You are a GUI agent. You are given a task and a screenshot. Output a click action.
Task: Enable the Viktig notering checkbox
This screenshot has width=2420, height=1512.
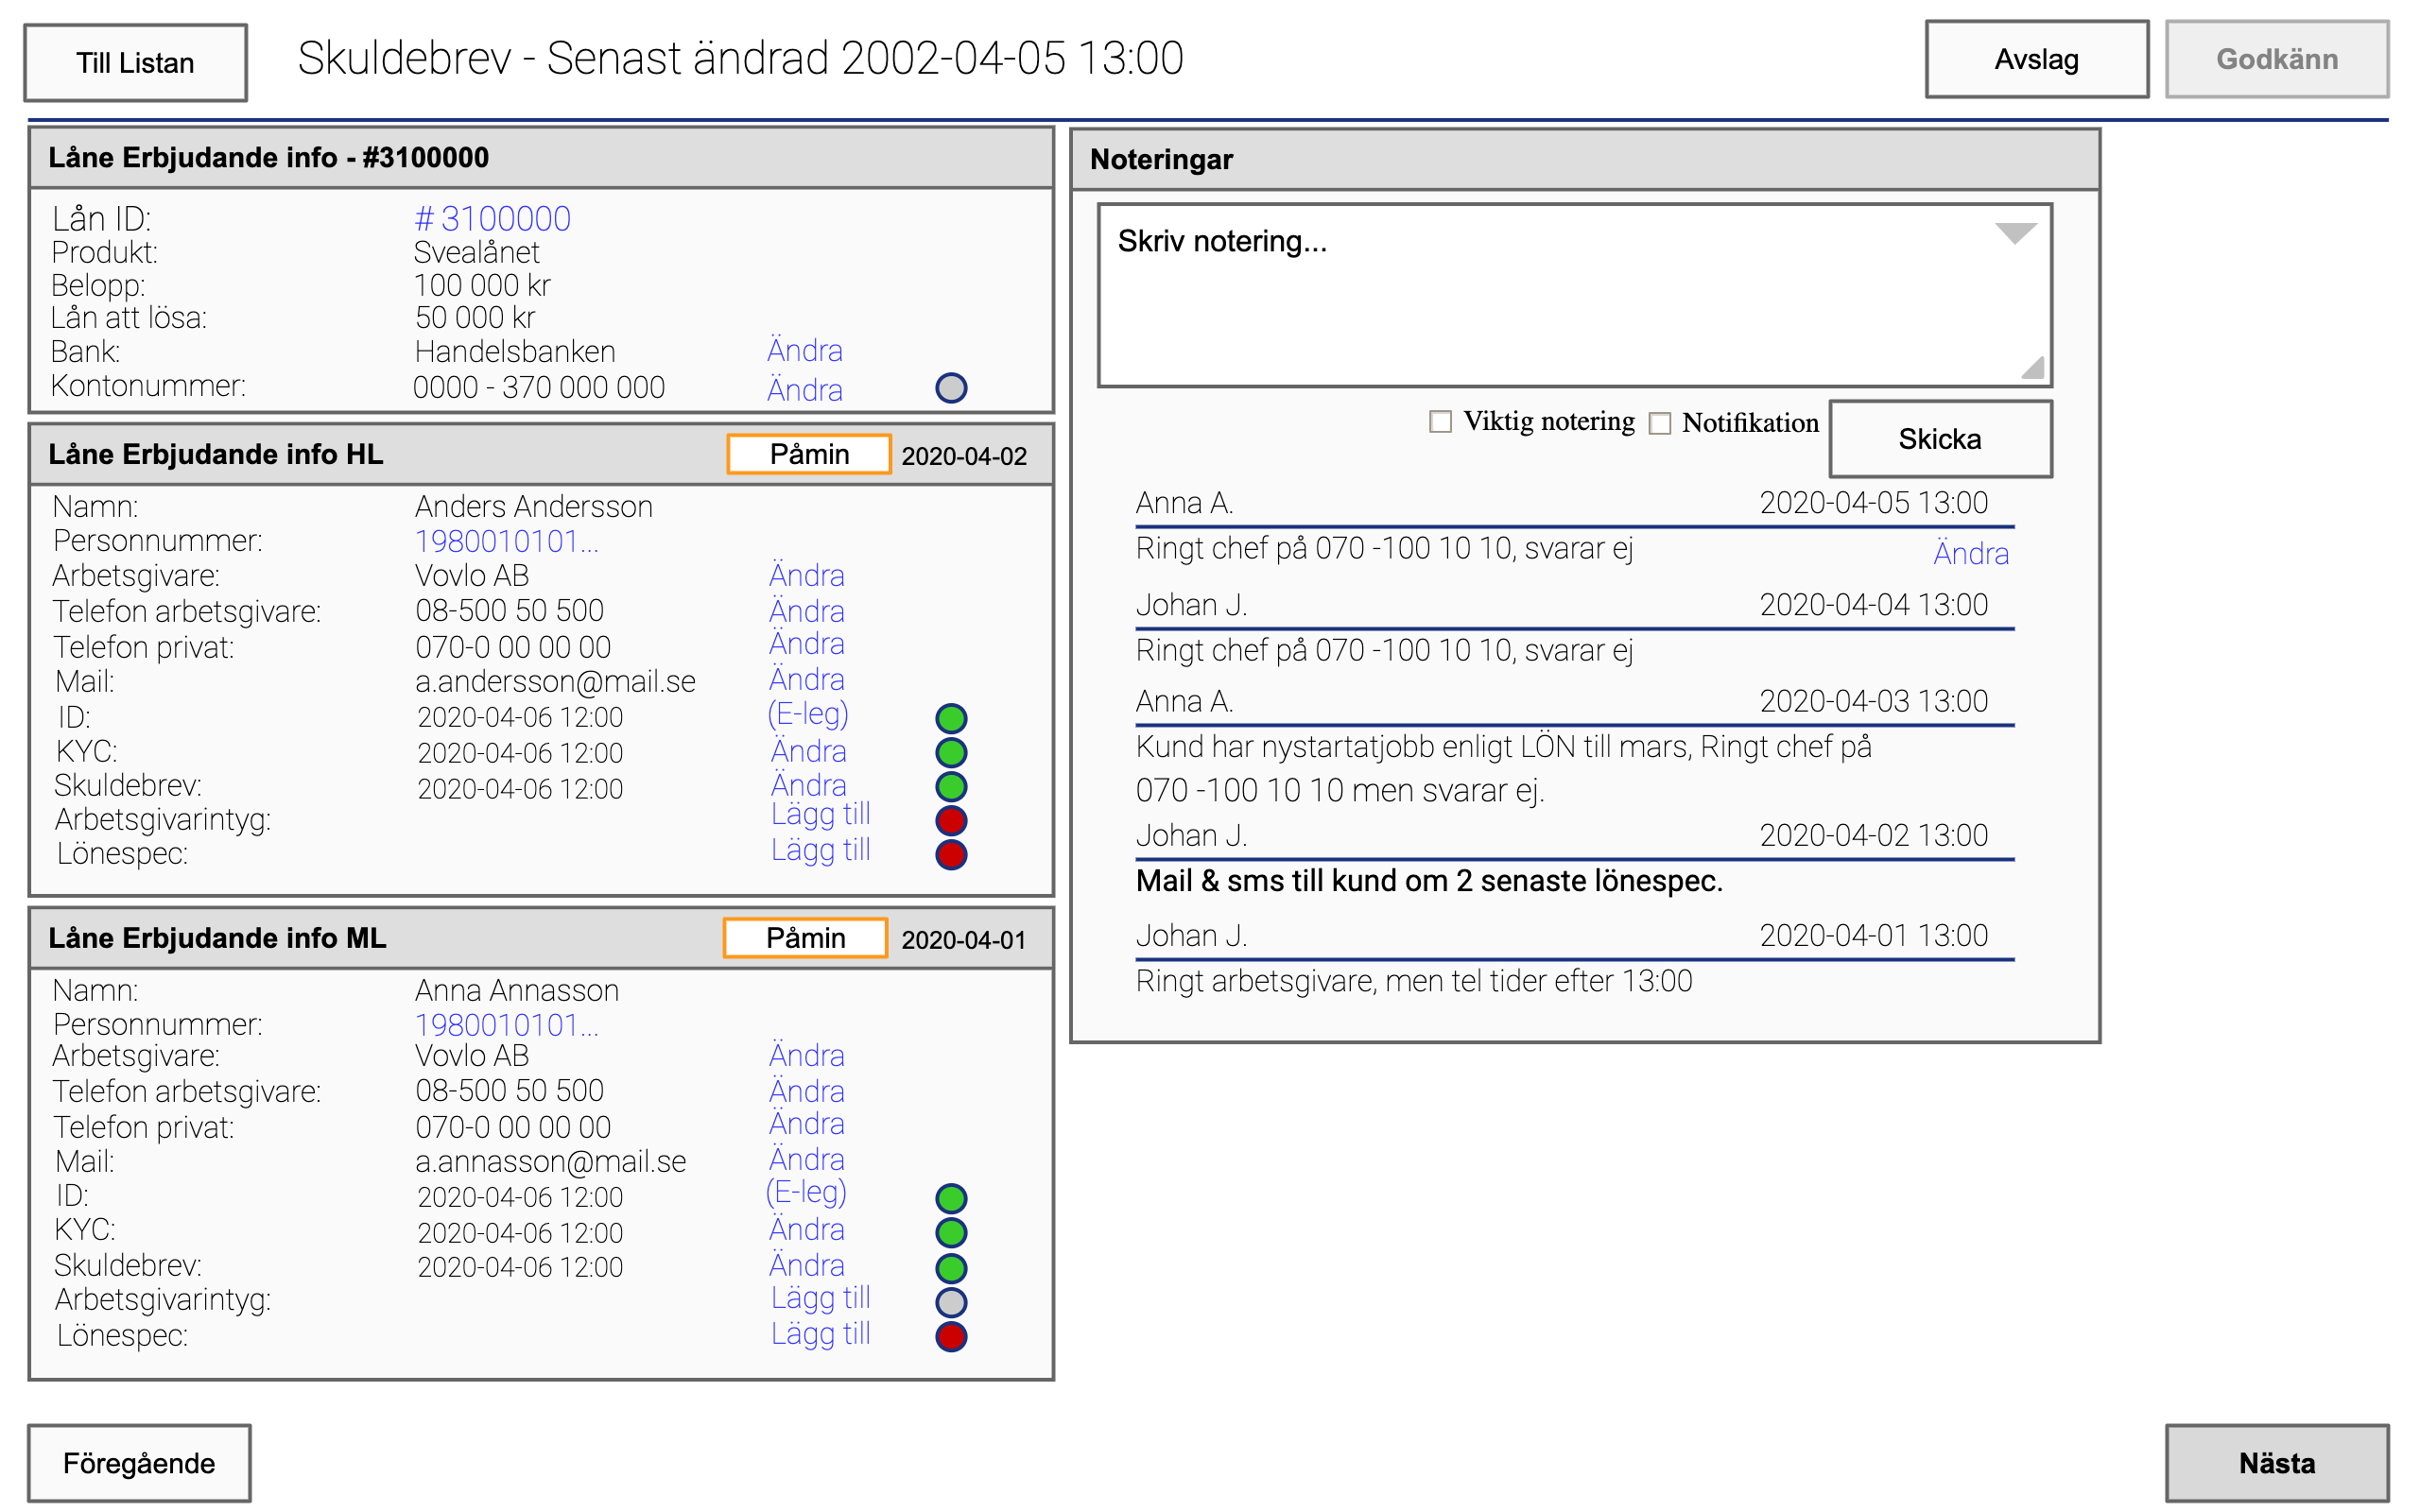1440,422
